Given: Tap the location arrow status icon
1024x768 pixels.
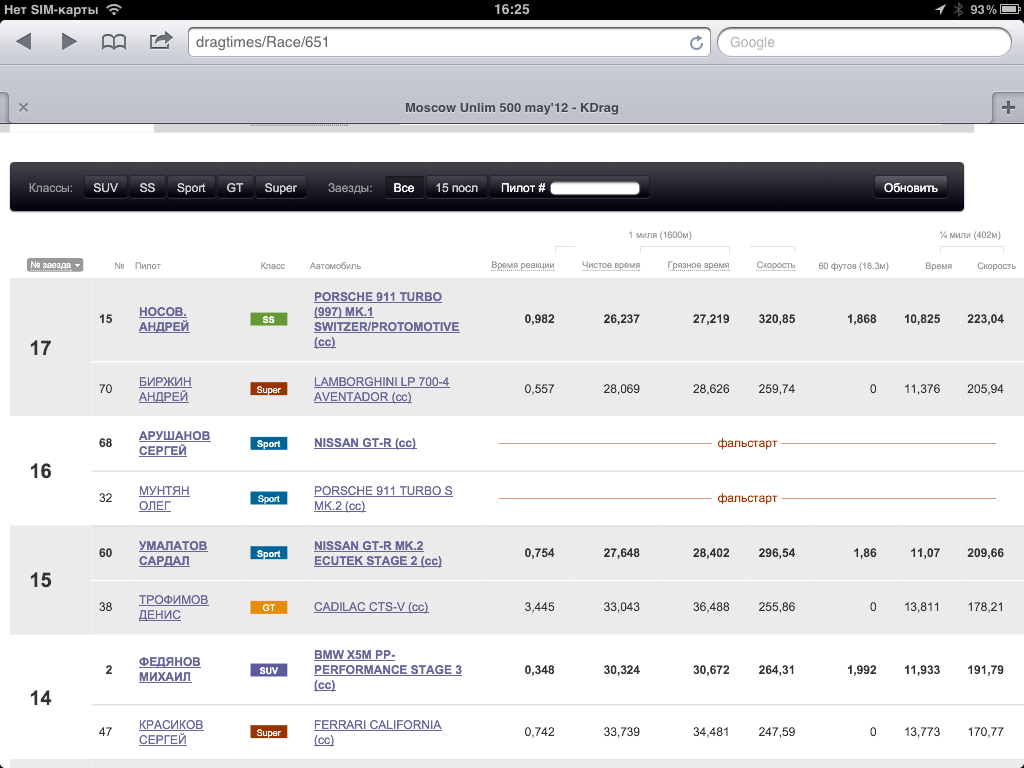Looking at the screenshot, I should click(940, 9).
